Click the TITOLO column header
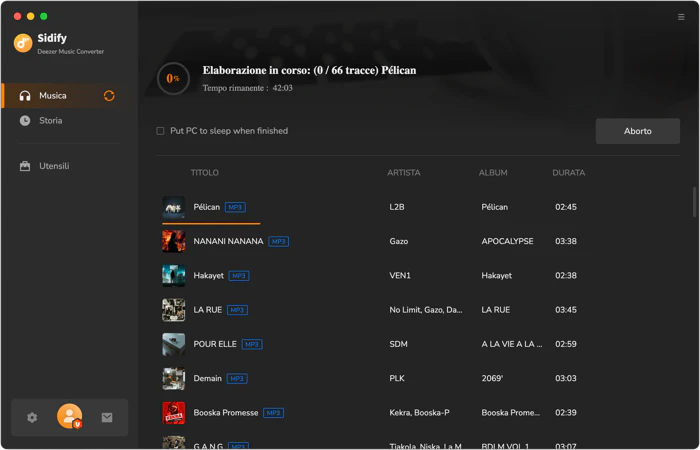 tap(204, 173)
